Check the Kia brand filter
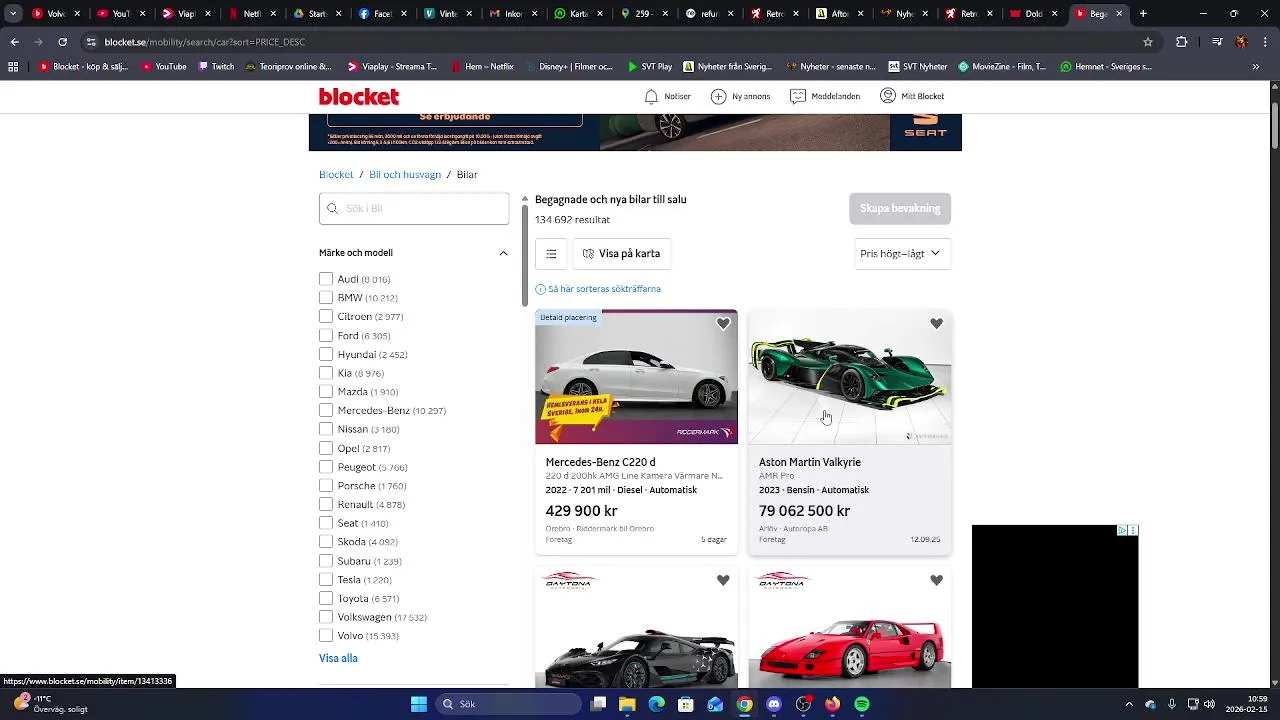The height and width of the screenshot is (720, 1280). point(326,373)
